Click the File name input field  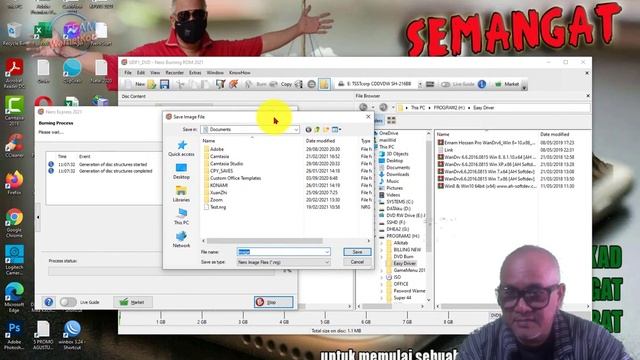[x=283, y=252]
